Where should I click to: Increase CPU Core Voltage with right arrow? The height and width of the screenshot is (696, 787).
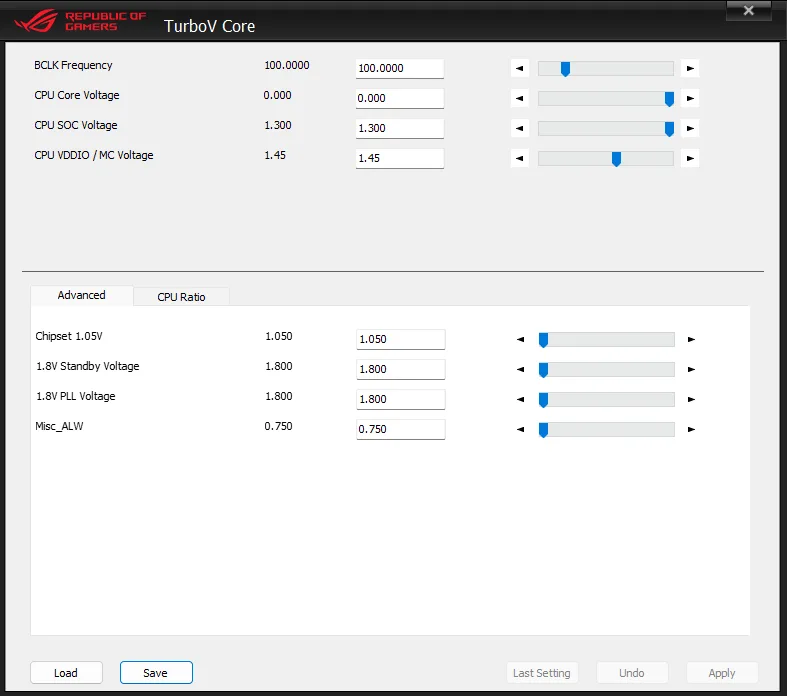pyautogui.click(x=690, y=98)
